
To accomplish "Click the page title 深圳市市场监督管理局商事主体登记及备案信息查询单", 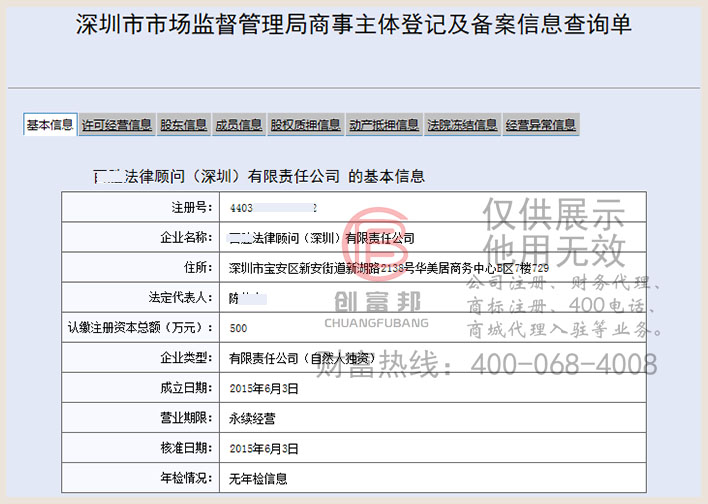I will coord(354,24).
